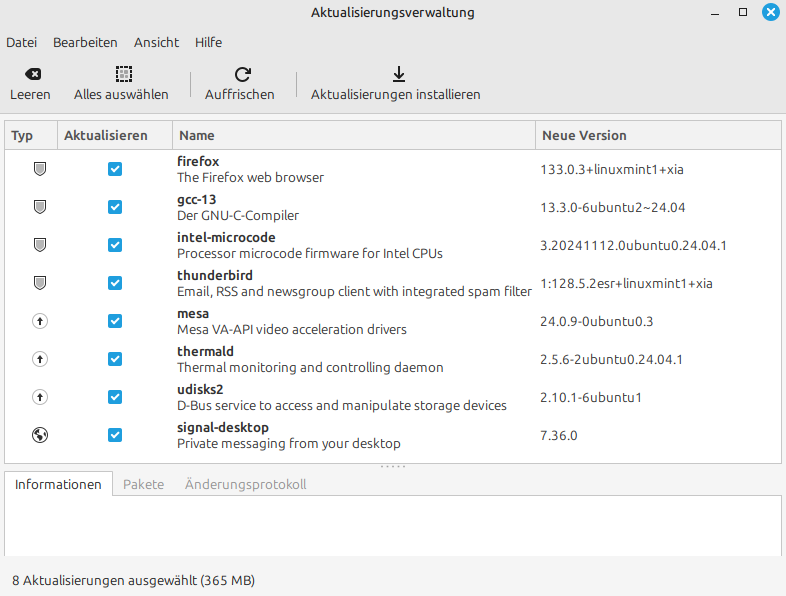Switch to the Änderungsprotokoll tab
Viewport: 786px width, 596px height.
point(246,484)
